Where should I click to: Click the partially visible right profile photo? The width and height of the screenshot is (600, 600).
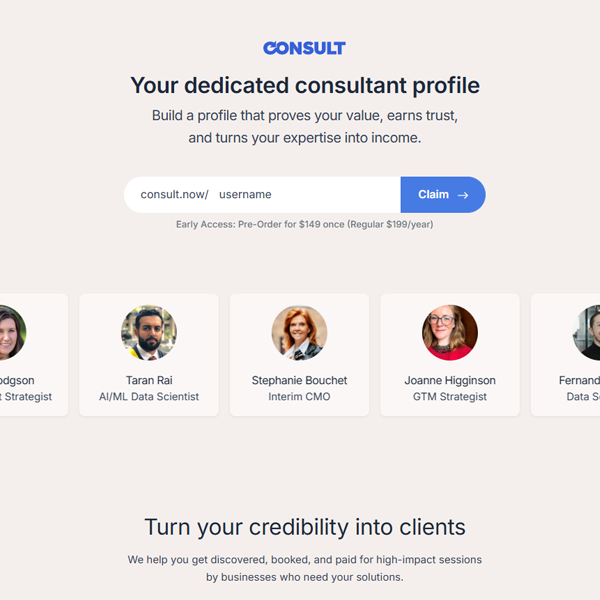coord(588,333)
